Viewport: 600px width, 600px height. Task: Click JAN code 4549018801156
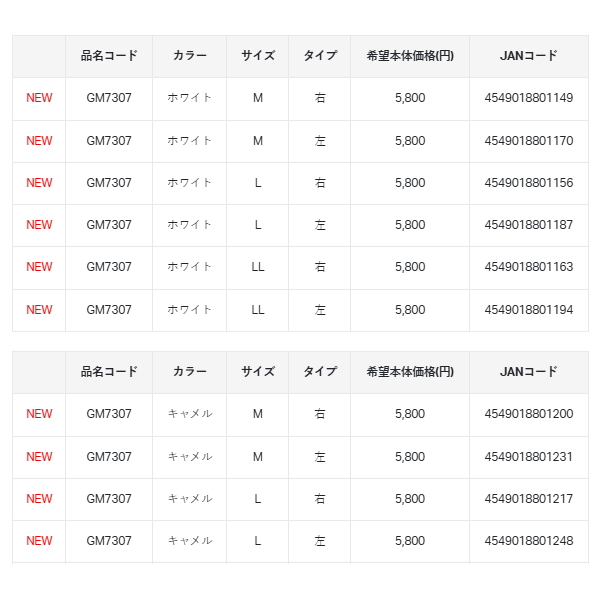tap(528, 183)
